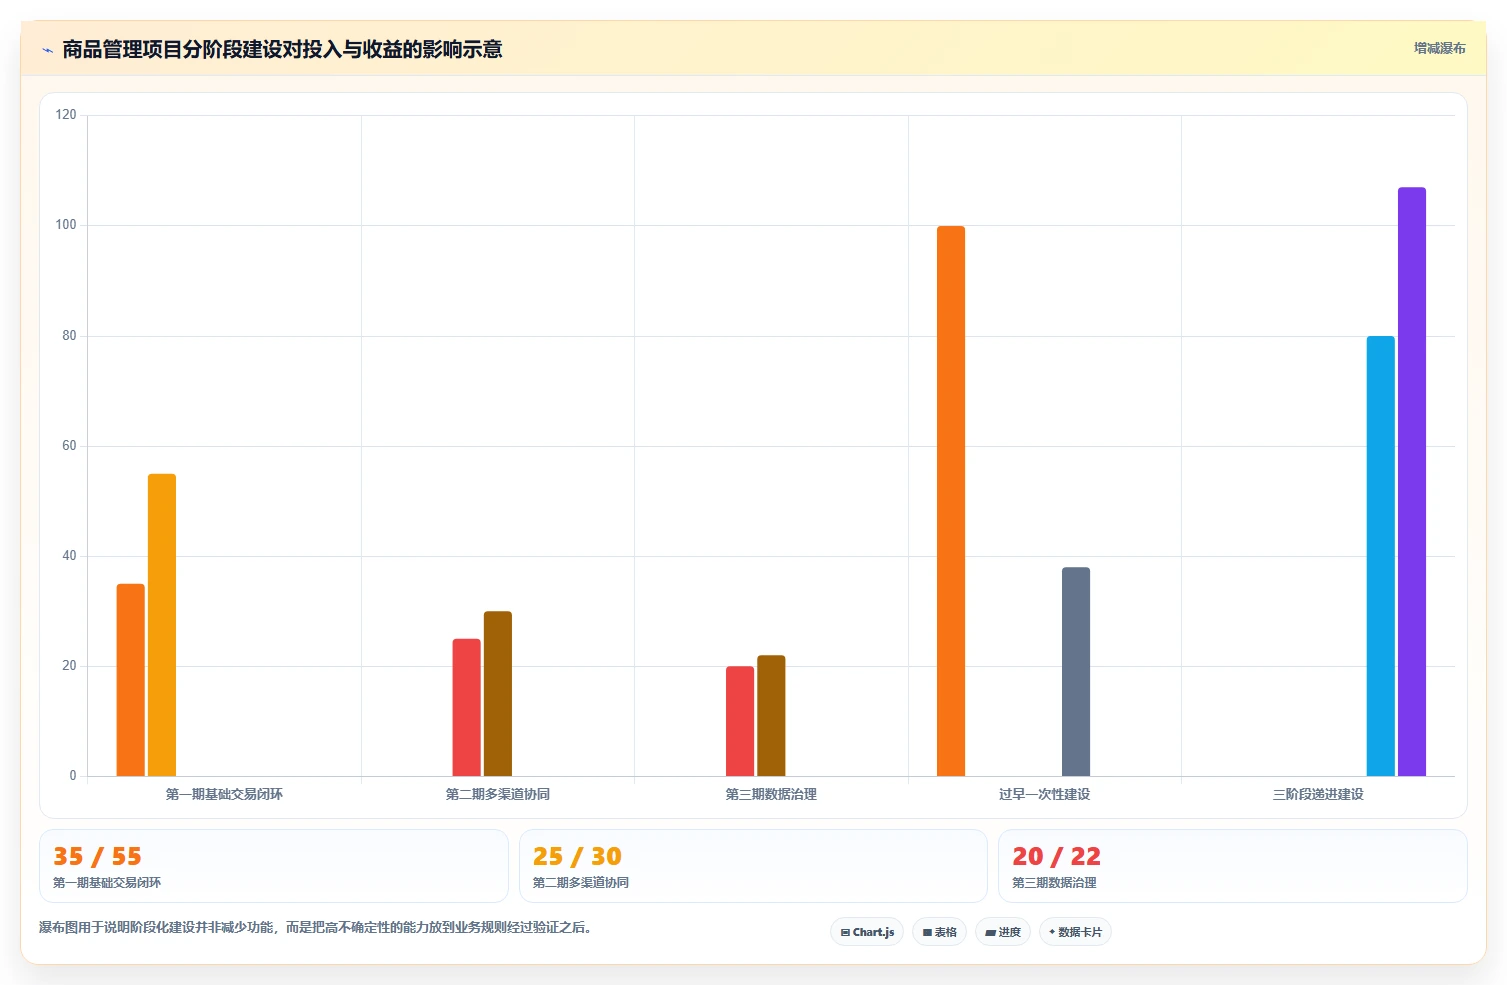
Task: Click the 第三期数据治理 x-axis label
Action: 771,794
